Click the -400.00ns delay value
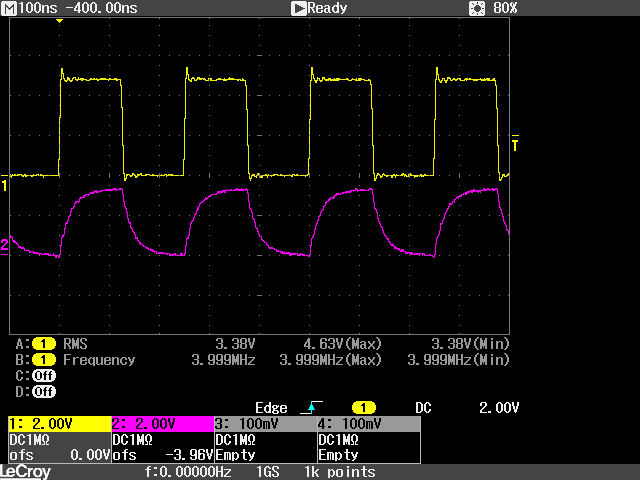This screenshot has height=480, width=640. 102,8
